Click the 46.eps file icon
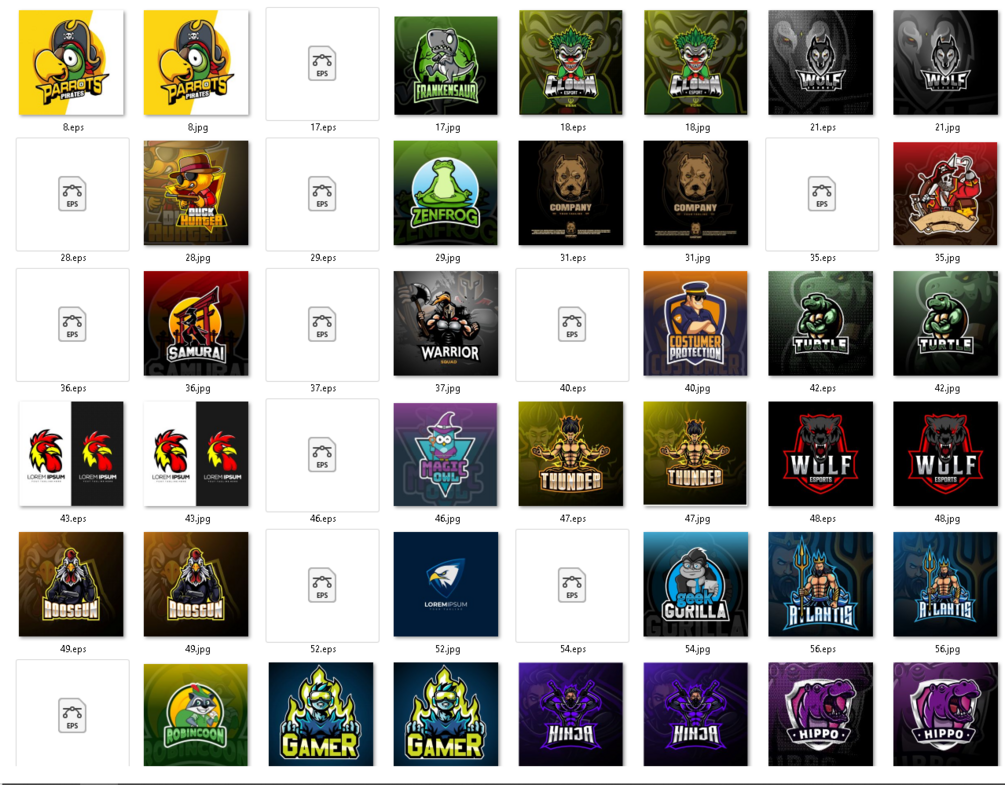 pyautogui.click(x=322, y=454)
